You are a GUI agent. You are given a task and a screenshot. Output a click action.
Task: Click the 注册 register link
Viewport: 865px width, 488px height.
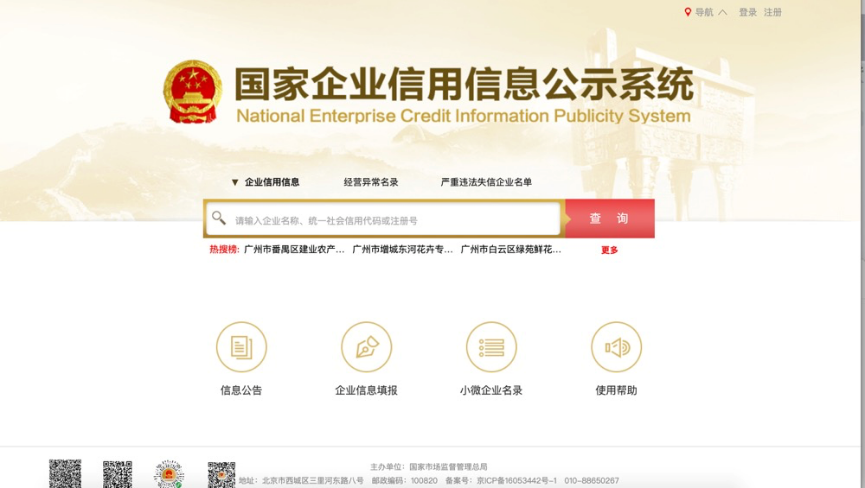772,12
